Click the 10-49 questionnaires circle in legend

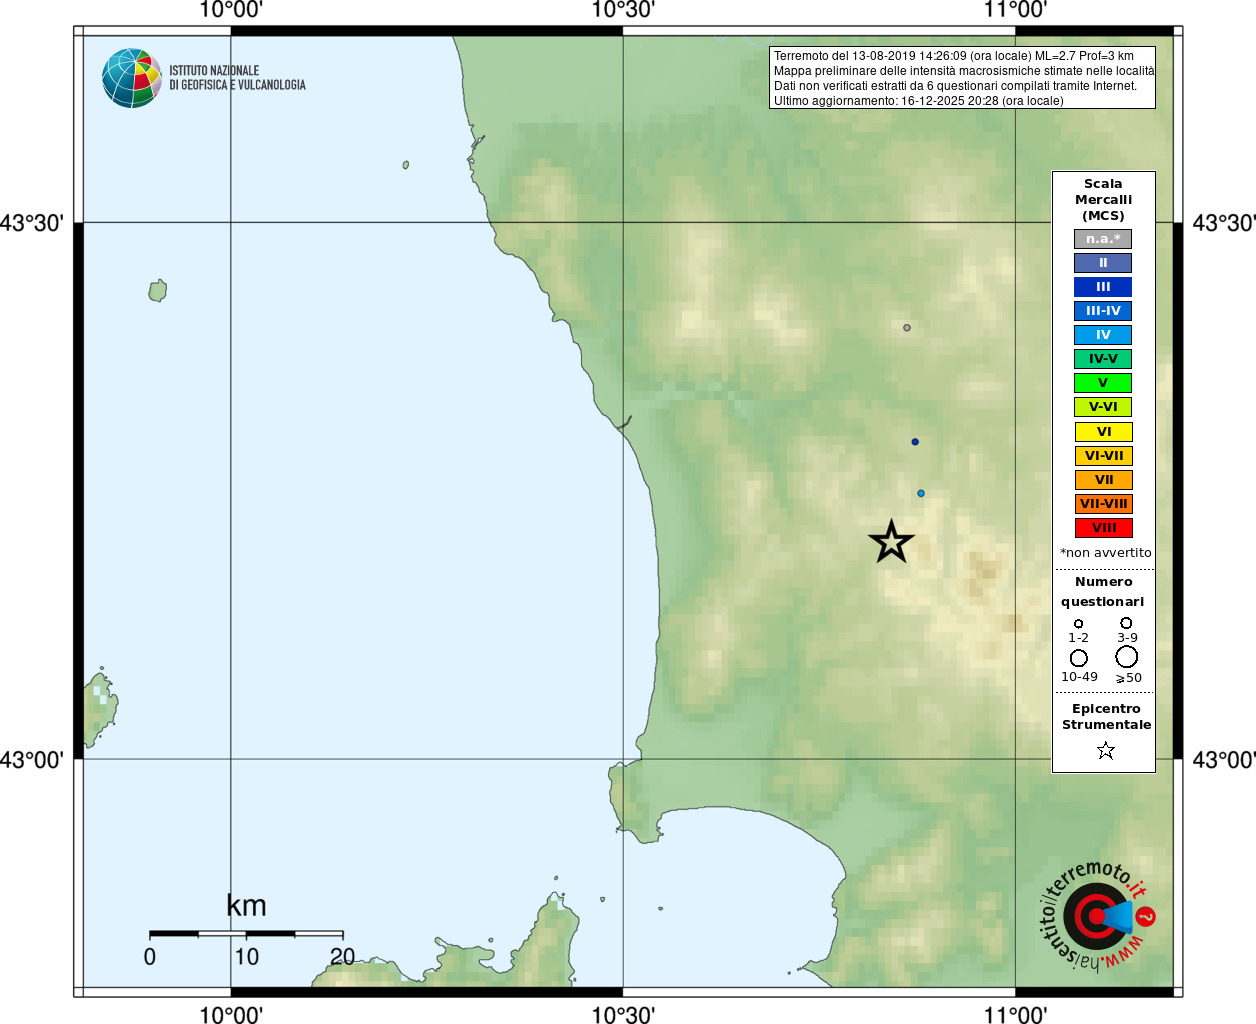coord(1078,658)
